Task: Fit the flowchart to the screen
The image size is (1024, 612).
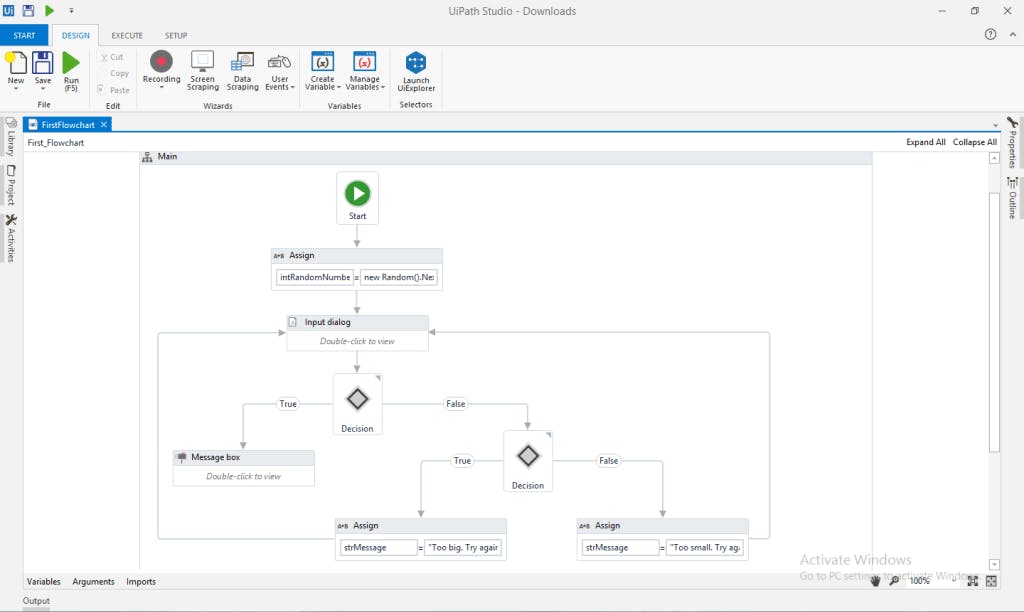Action: 972,580
